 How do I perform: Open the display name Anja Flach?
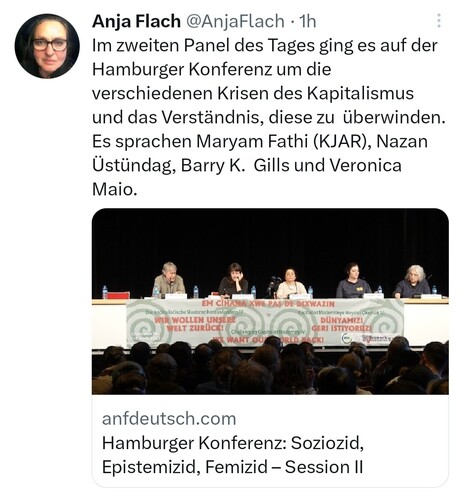[x=136, y=21]
